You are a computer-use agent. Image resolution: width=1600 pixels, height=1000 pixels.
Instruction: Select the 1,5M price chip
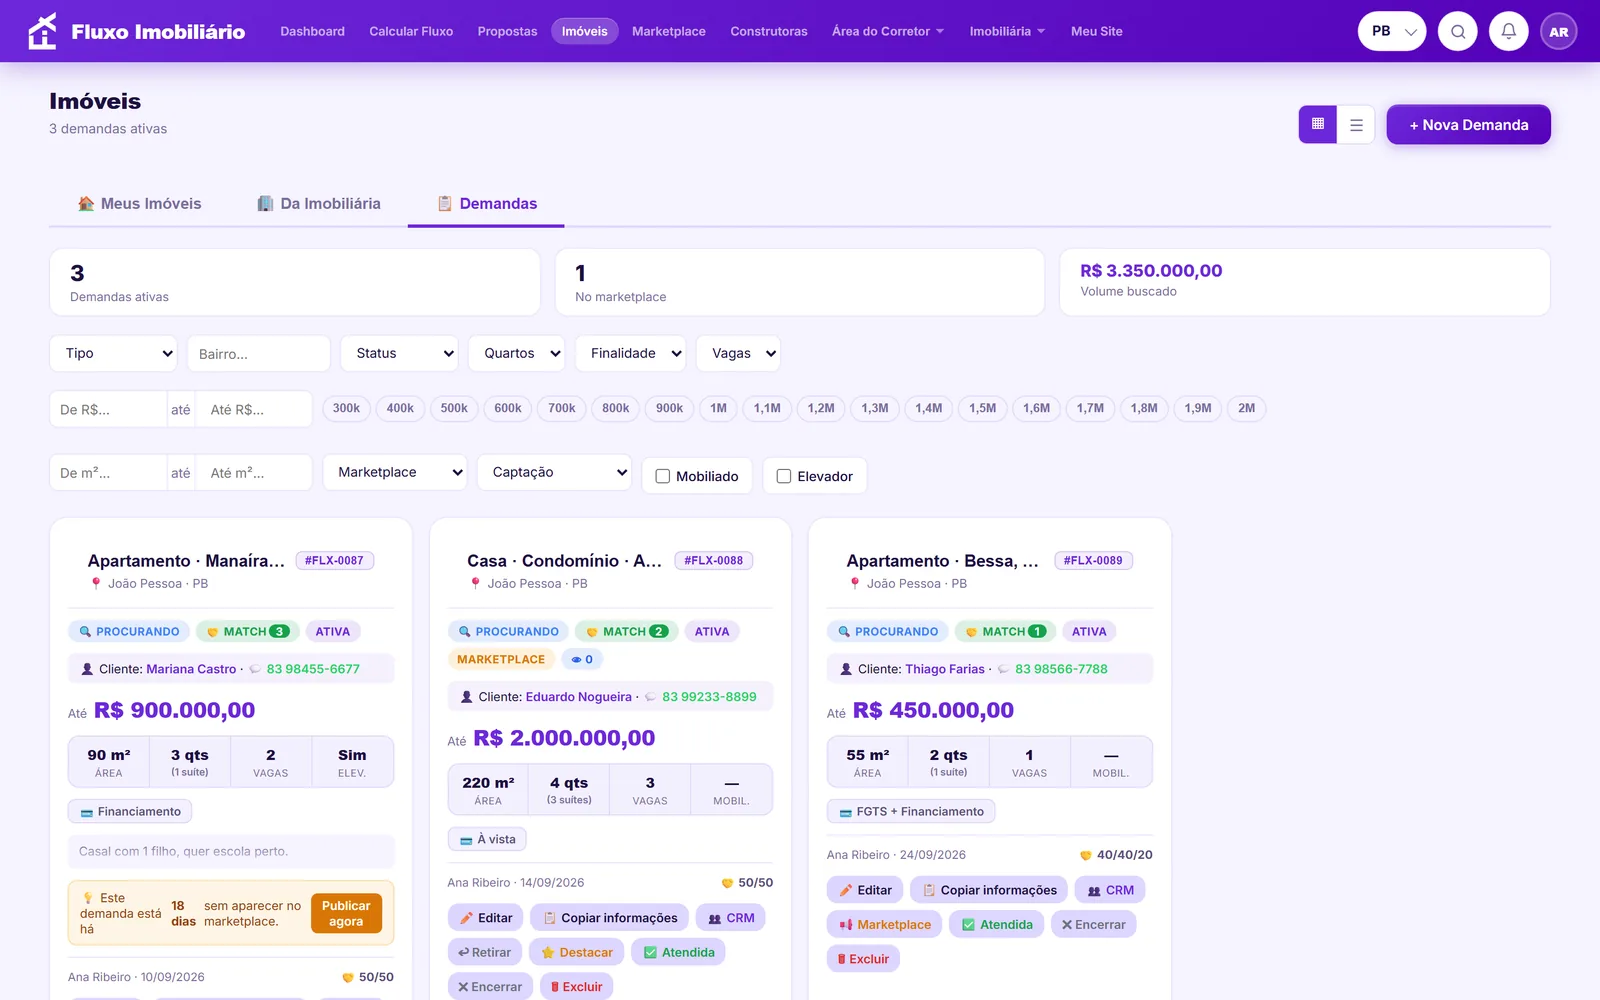point(982,408)
